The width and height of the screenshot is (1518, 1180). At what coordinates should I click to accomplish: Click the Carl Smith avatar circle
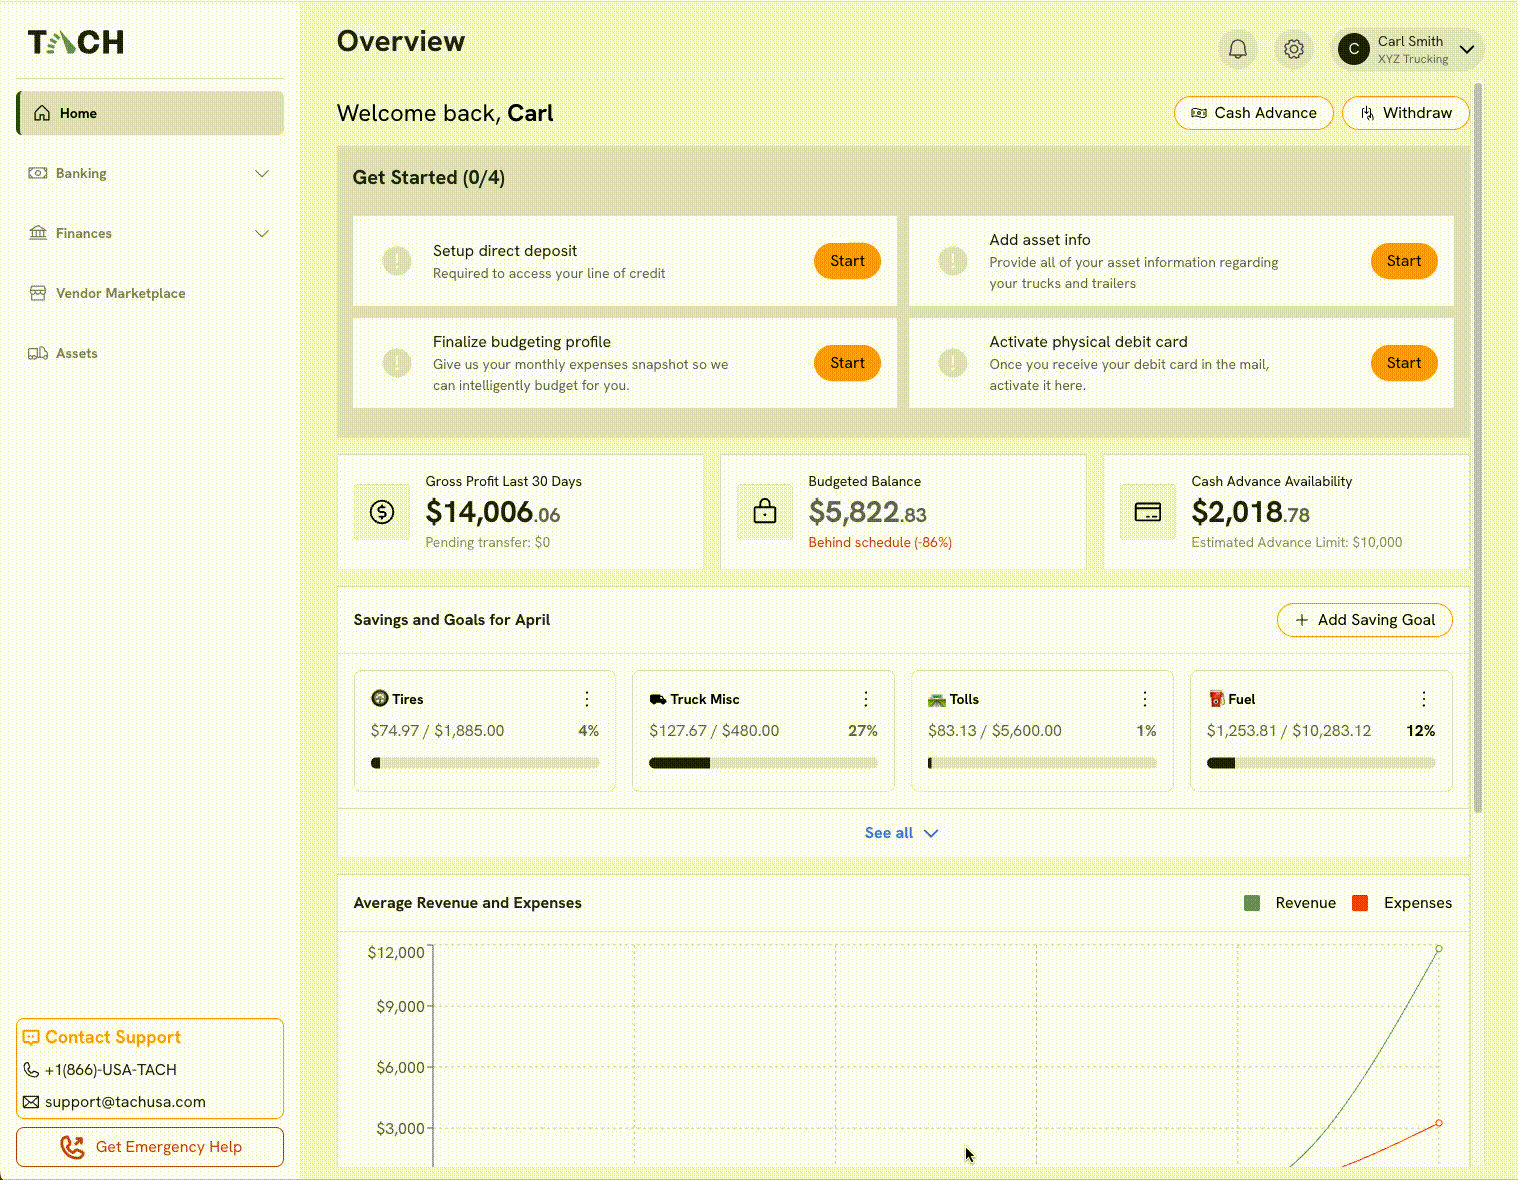point(1354,49)
